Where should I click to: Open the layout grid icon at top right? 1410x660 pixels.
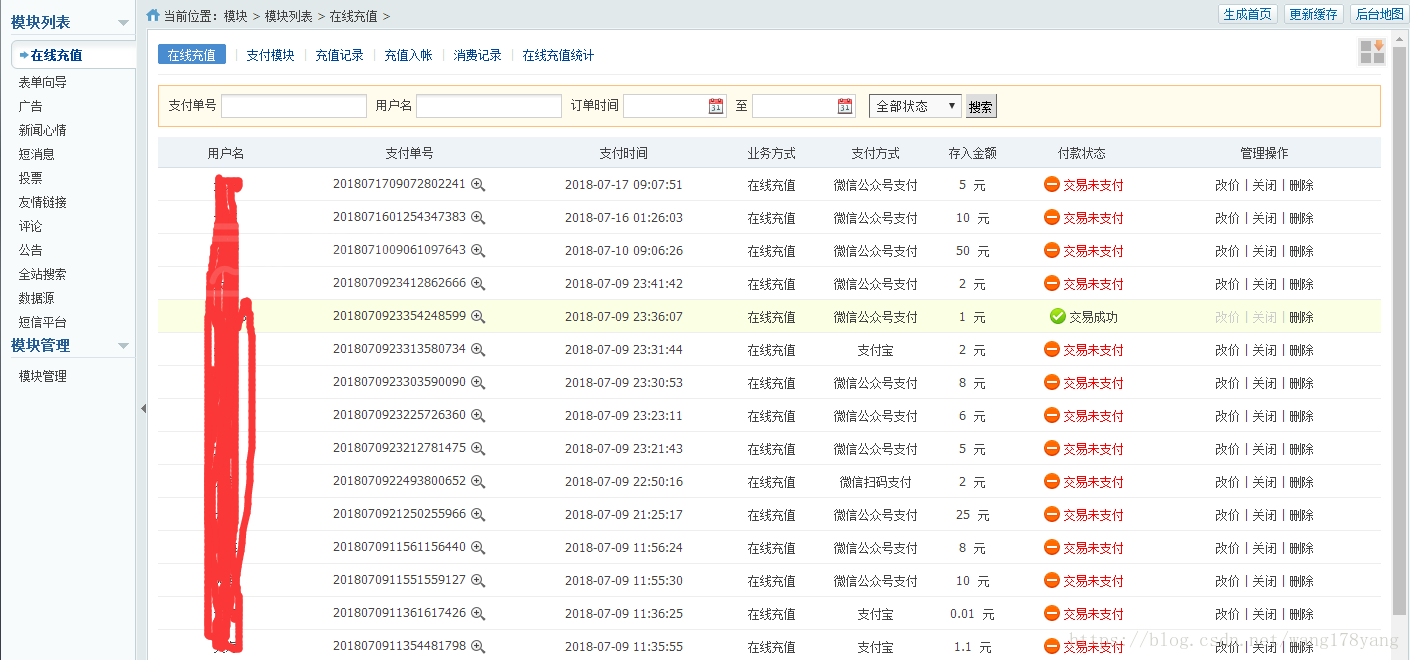point(1372,52)
